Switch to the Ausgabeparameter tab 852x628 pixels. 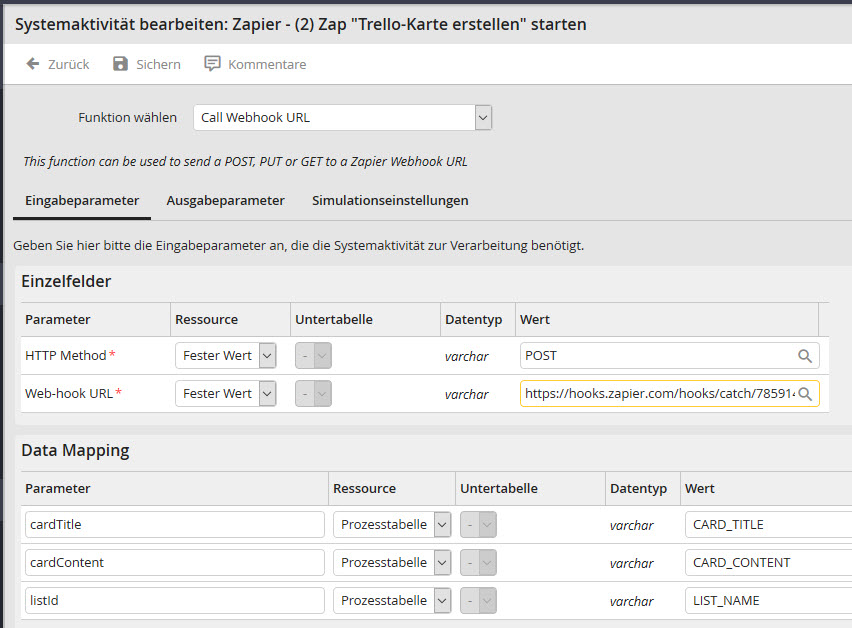point(225,200)
